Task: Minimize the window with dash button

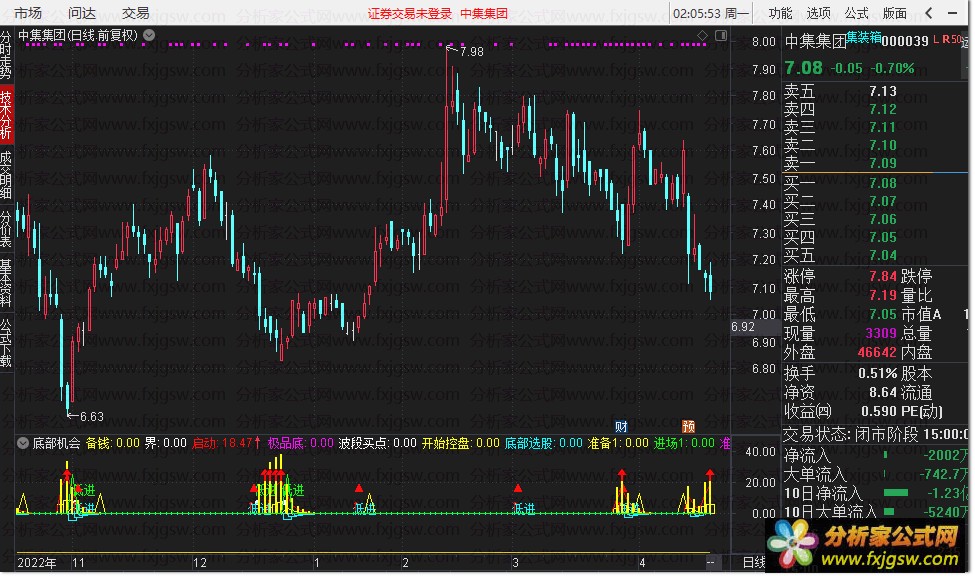Action: coord(953,12)
